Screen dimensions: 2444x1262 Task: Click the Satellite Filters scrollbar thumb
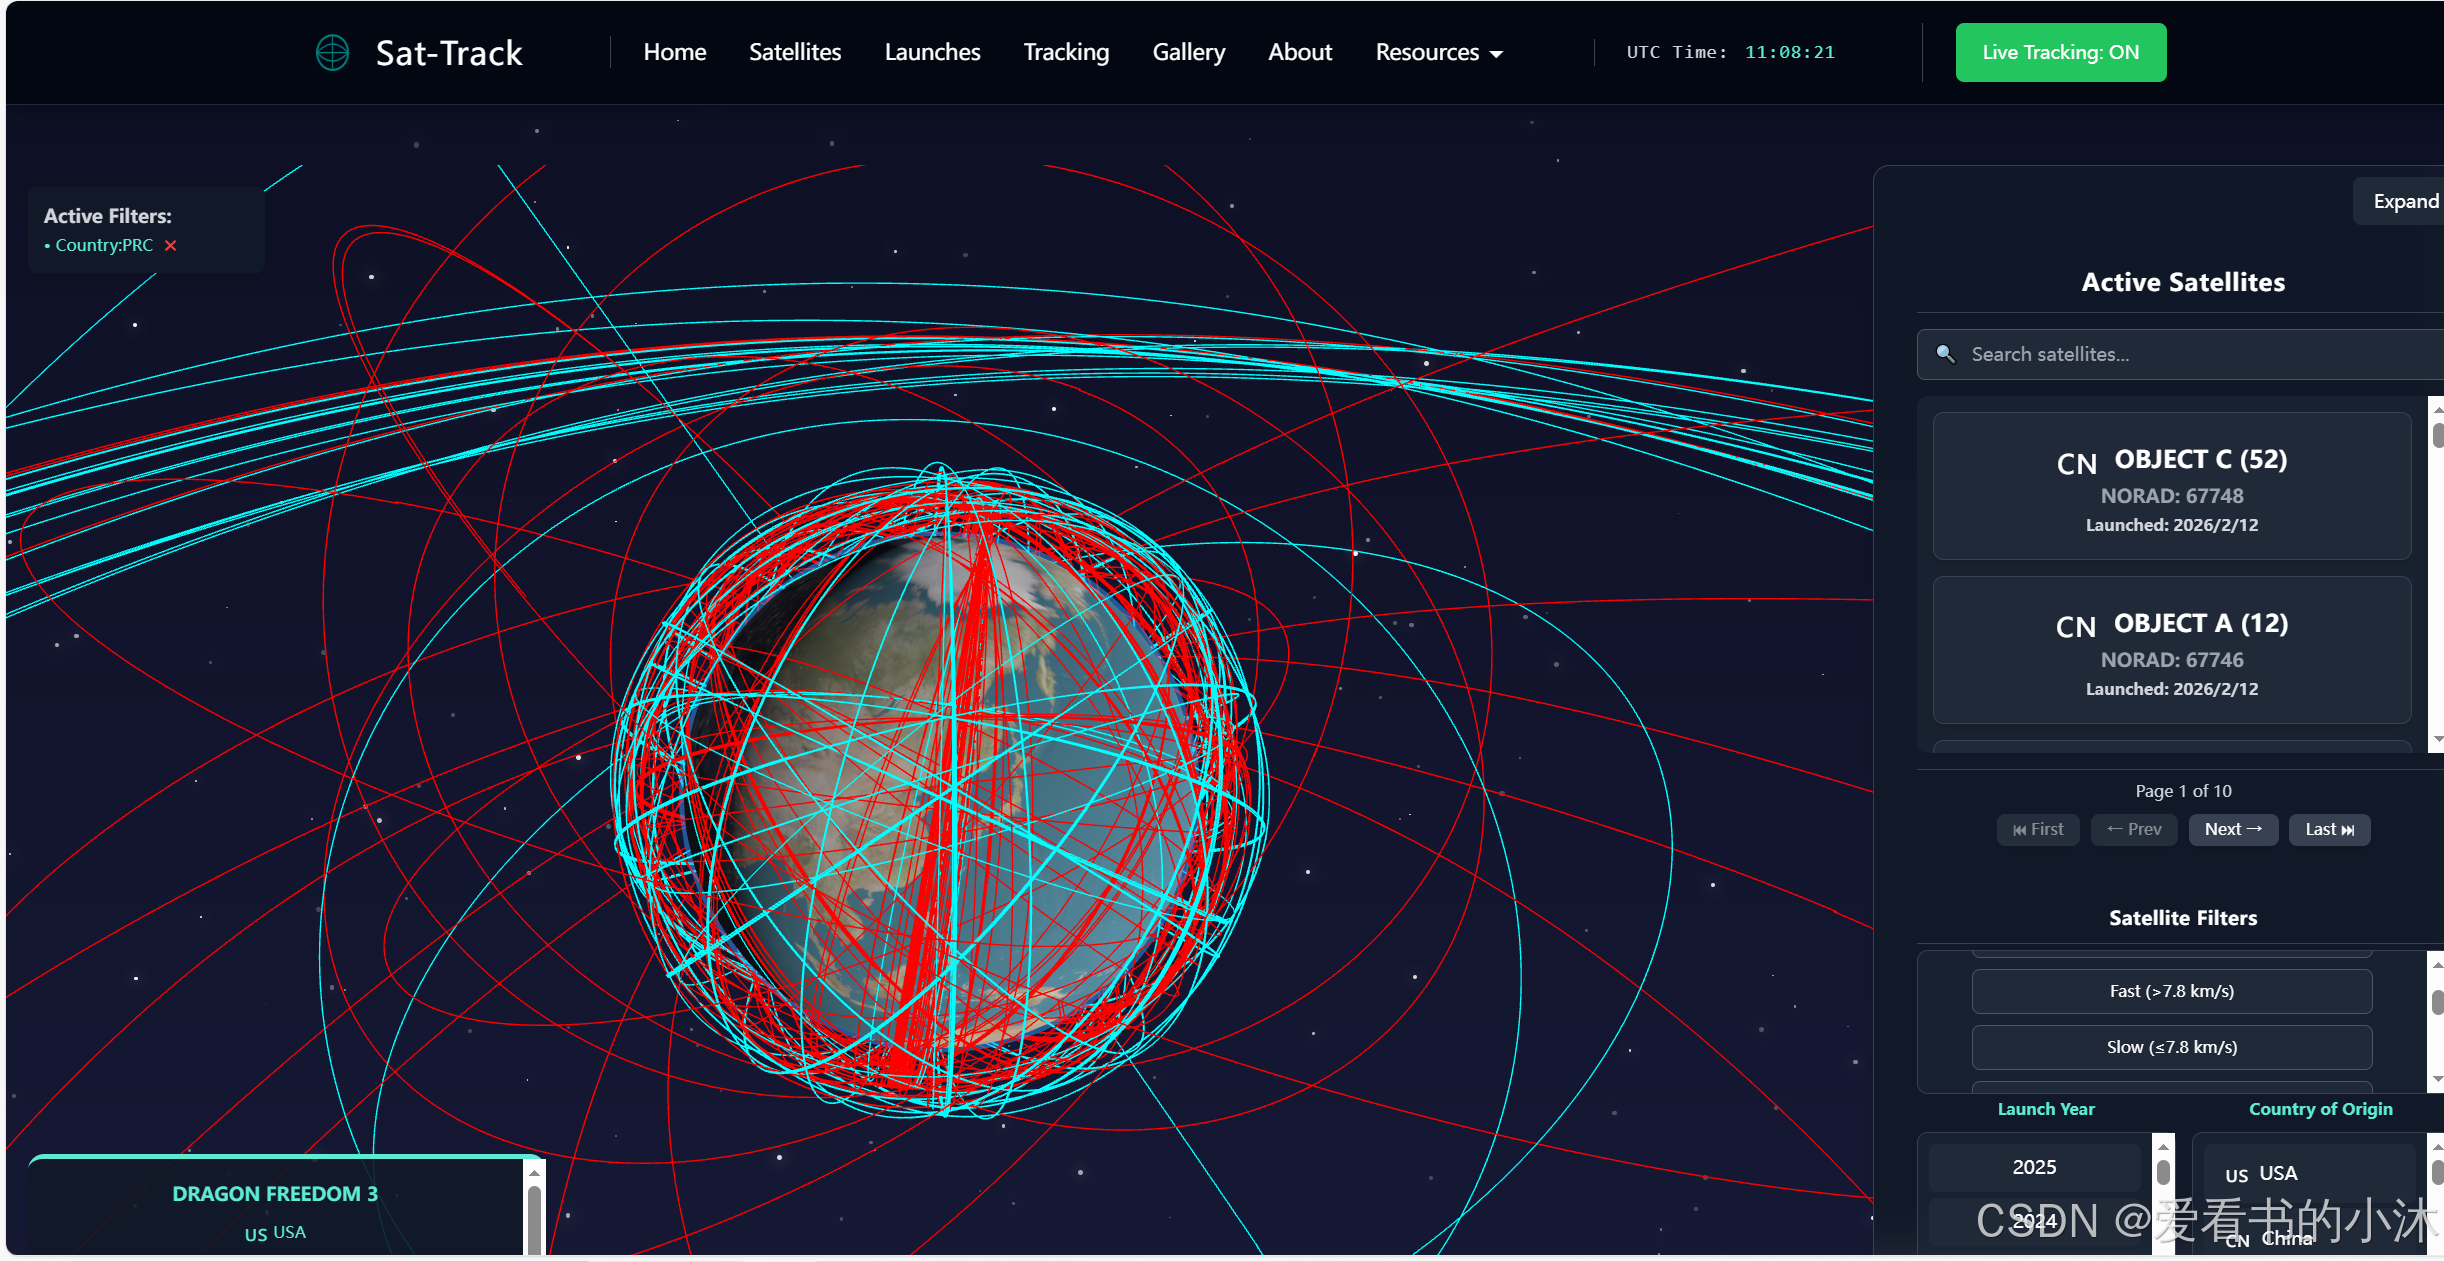(2438, 1002)
